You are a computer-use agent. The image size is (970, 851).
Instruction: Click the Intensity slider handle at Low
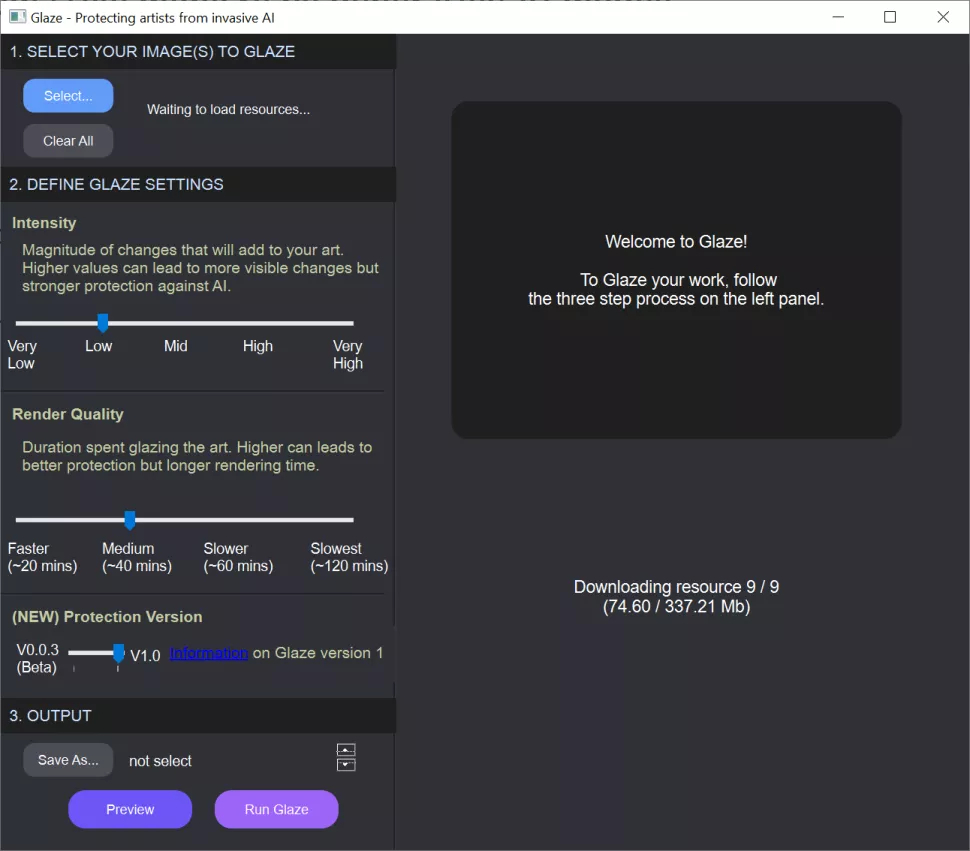[102, 323]
